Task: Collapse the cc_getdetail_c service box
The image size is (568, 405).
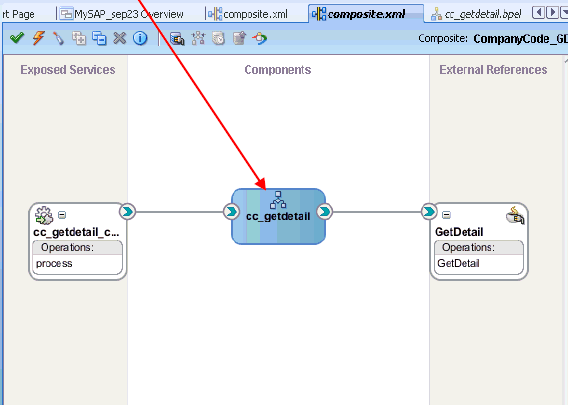Action: [x=62, y=215]
